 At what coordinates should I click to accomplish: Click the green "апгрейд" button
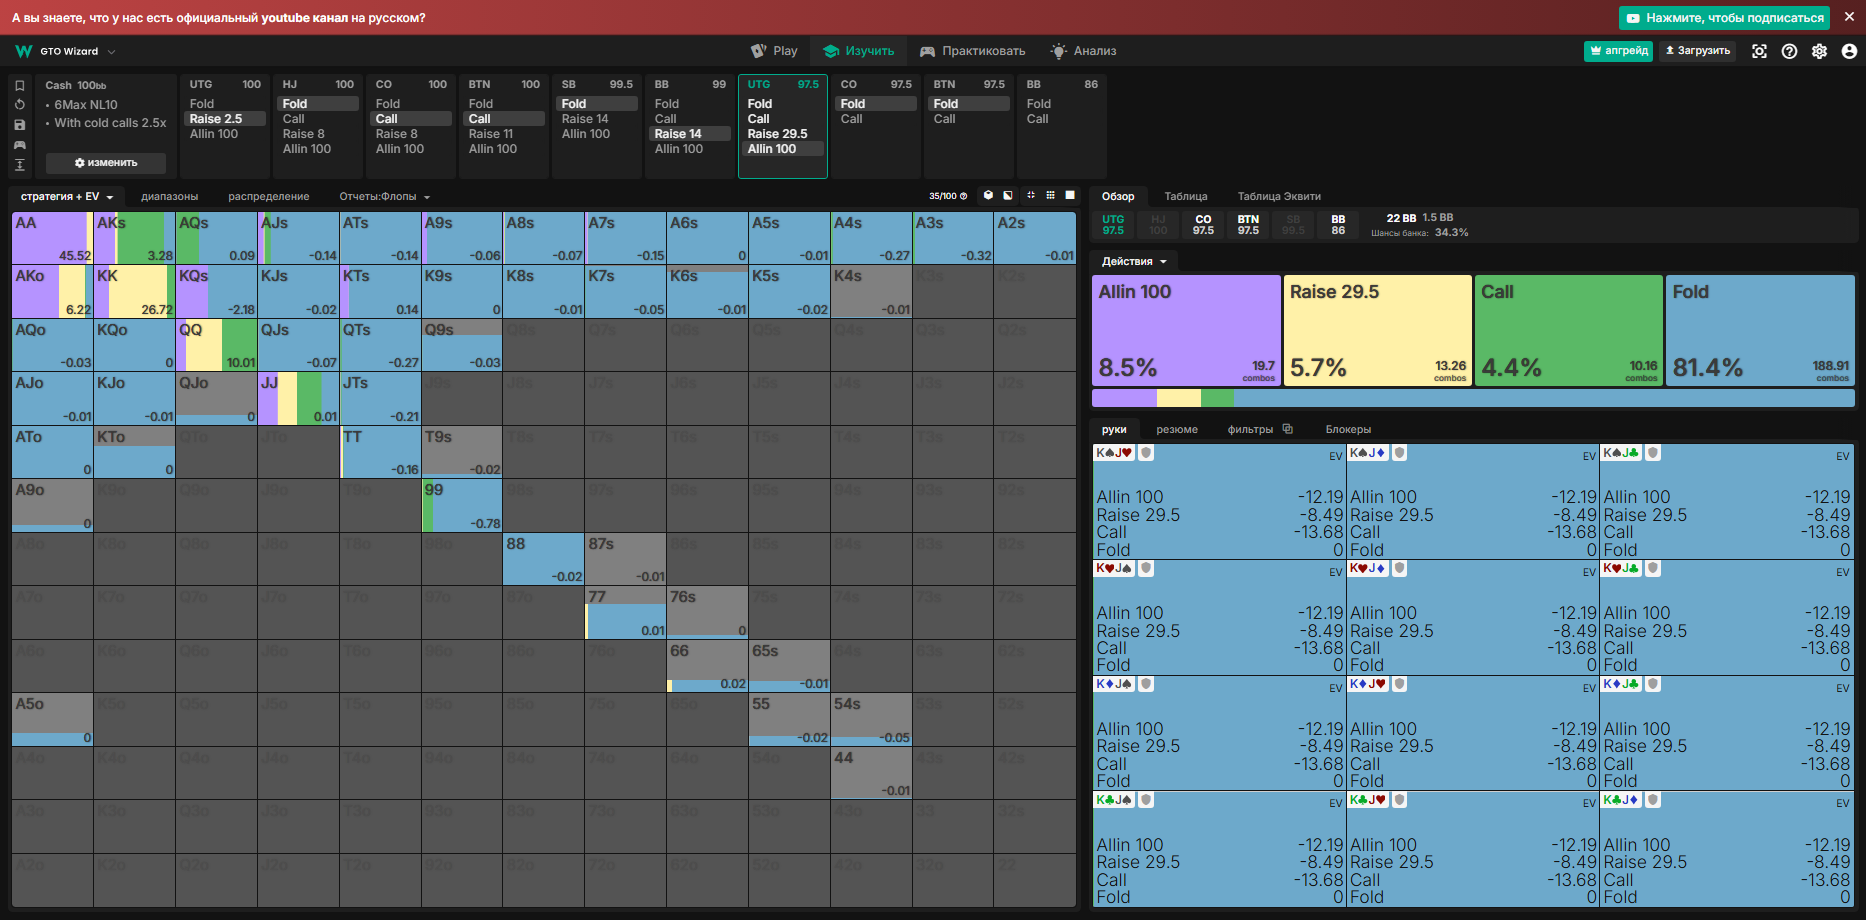1618,51
